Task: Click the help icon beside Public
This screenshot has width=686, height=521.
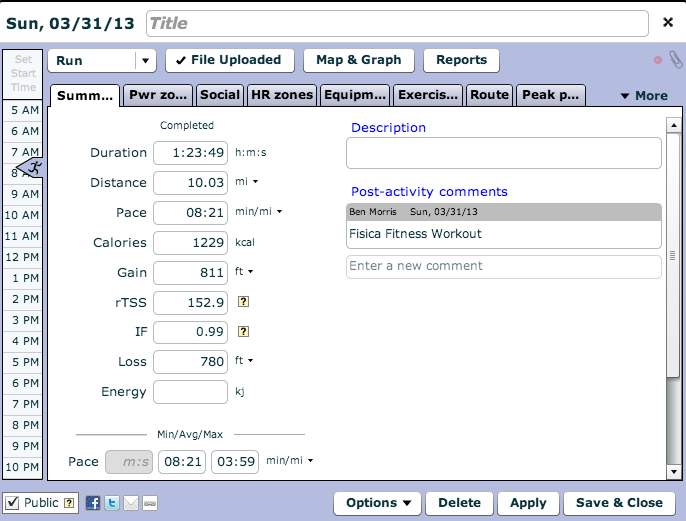Action: coord(69,503)
